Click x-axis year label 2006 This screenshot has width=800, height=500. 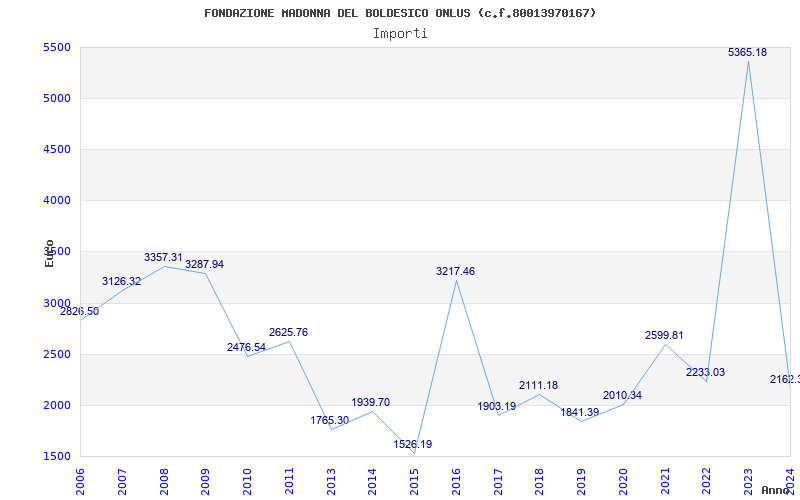(81, 481)
